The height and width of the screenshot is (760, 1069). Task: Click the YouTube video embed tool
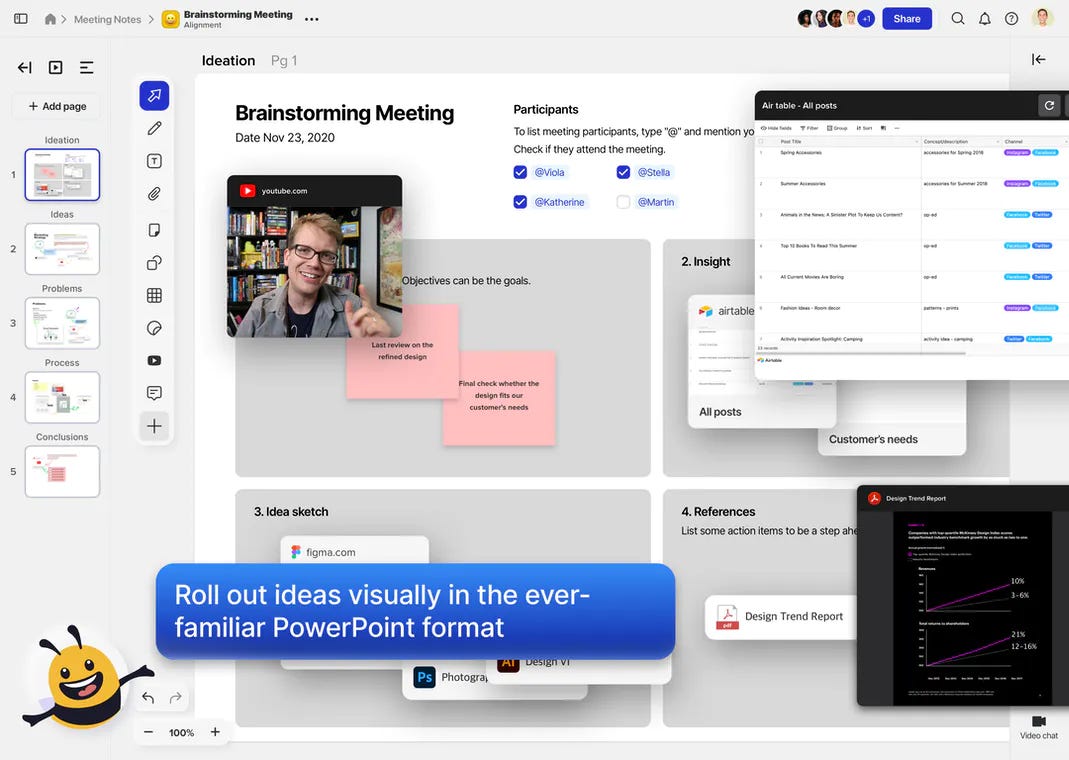click(154, 360)
